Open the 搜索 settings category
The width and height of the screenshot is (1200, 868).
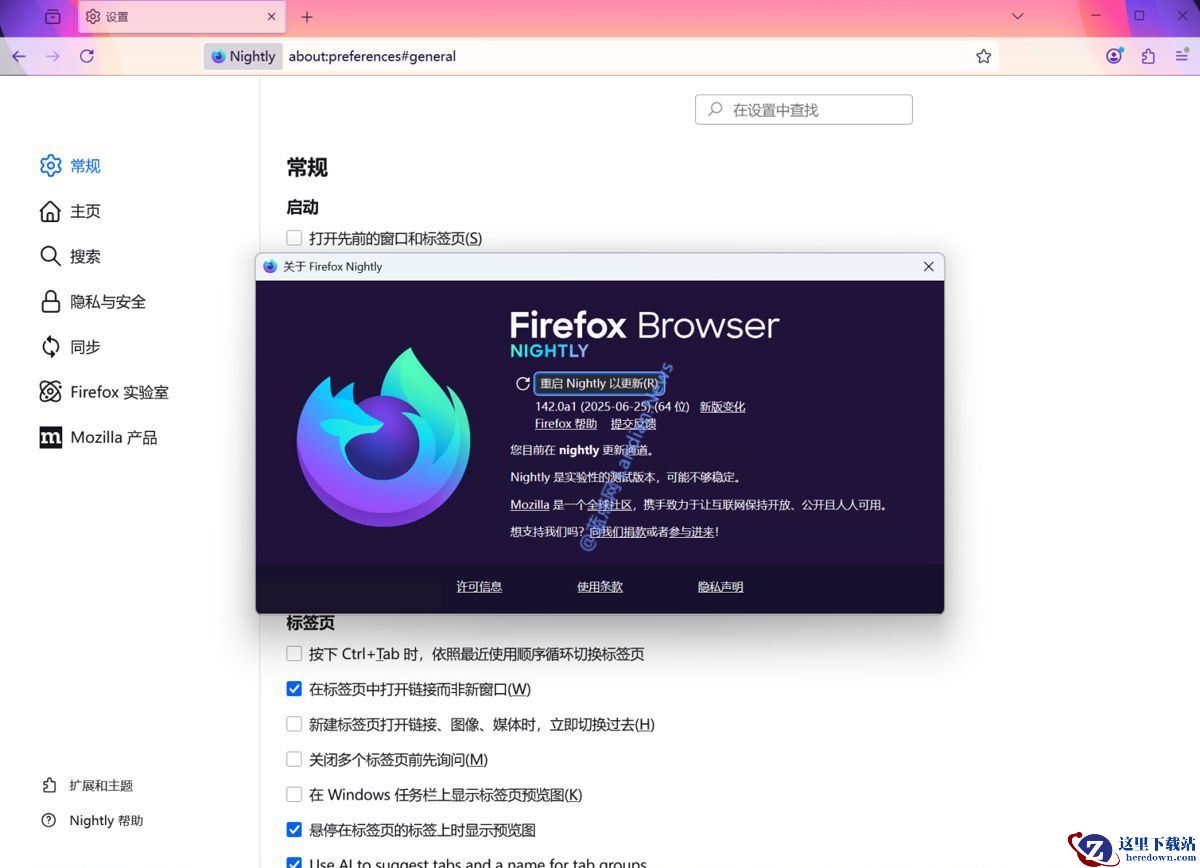point(85,257)
